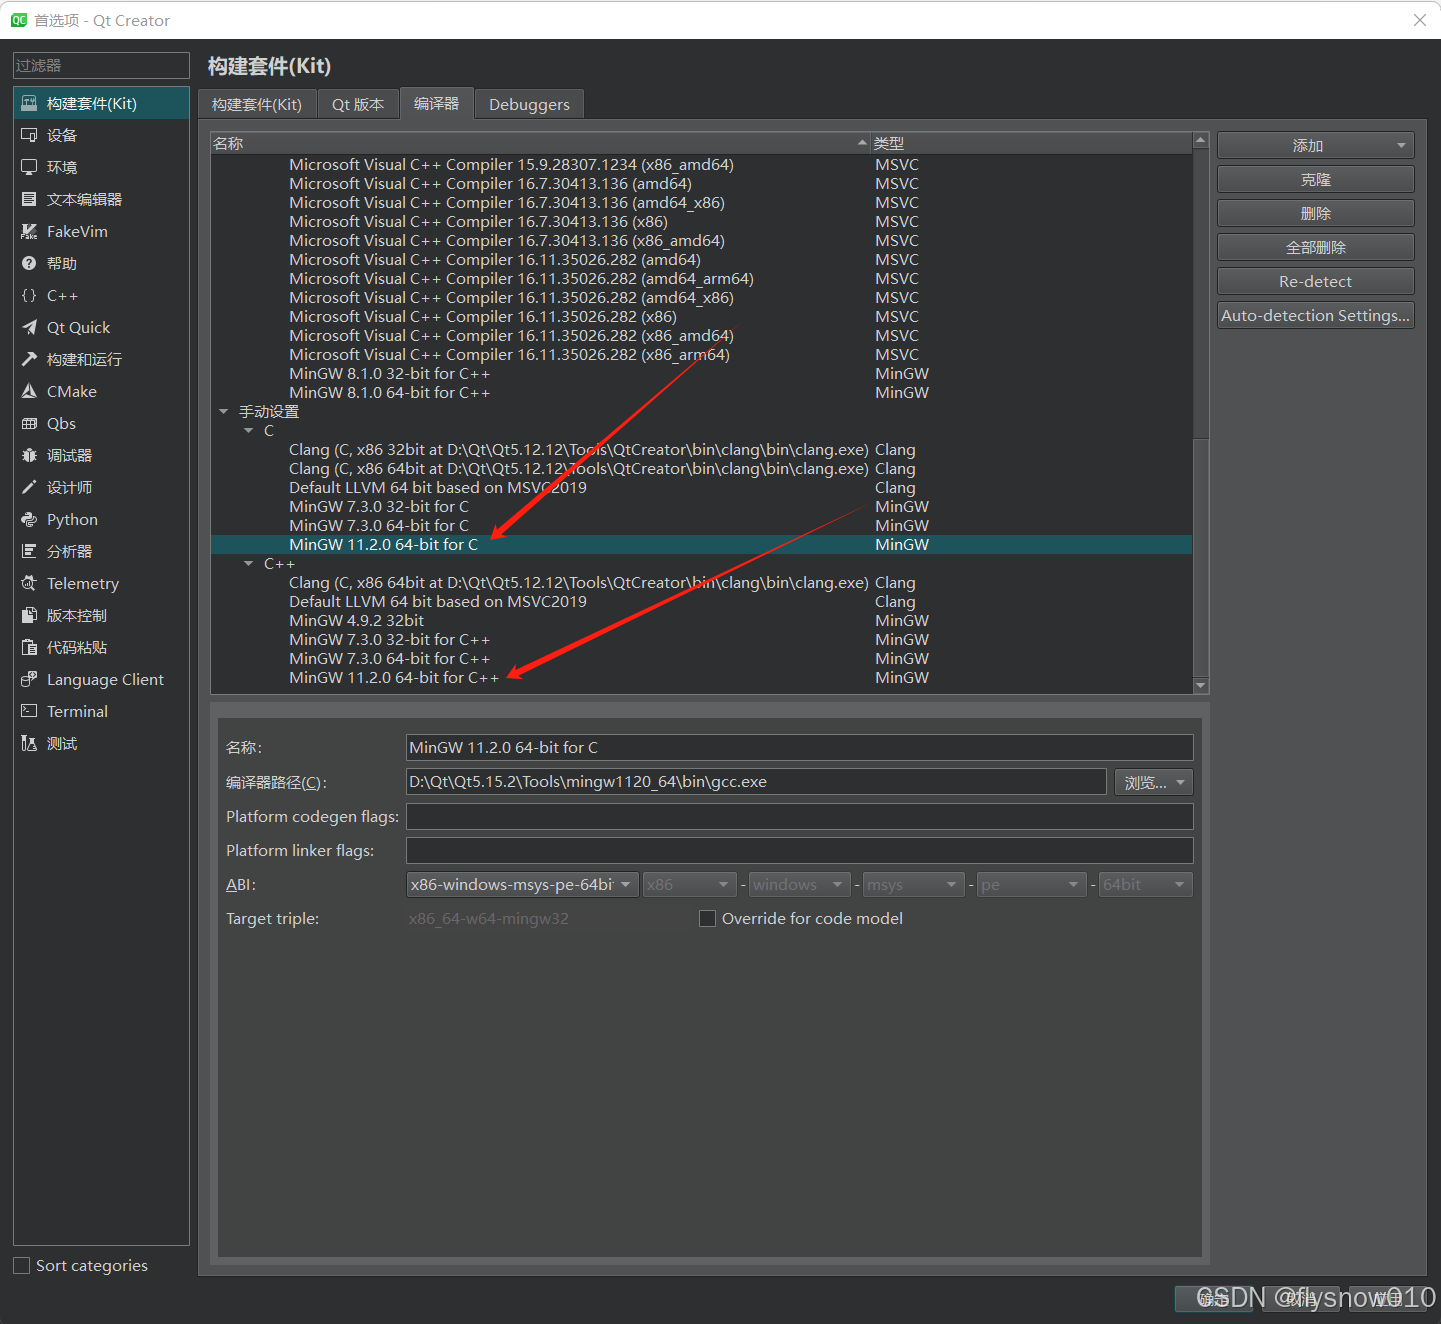Open the ABI word width 64bit dropdown

[x=1146, y=884]
